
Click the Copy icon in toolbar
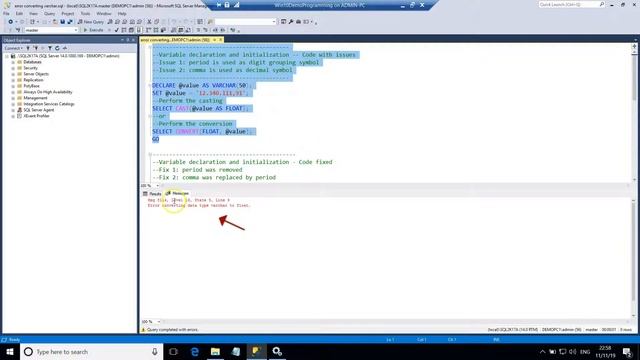coord(156,22)
